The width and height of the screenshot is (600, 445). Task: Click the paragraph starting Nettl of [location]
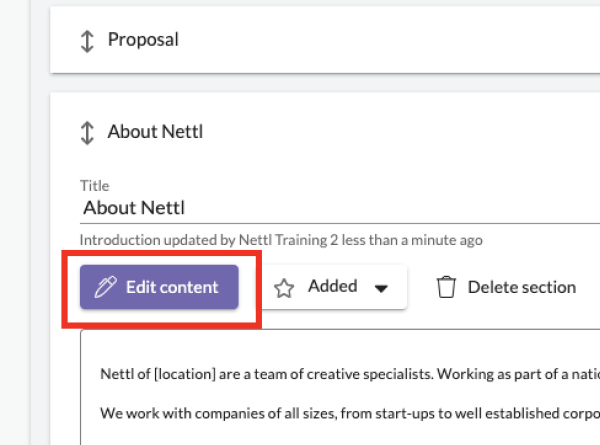350,374
